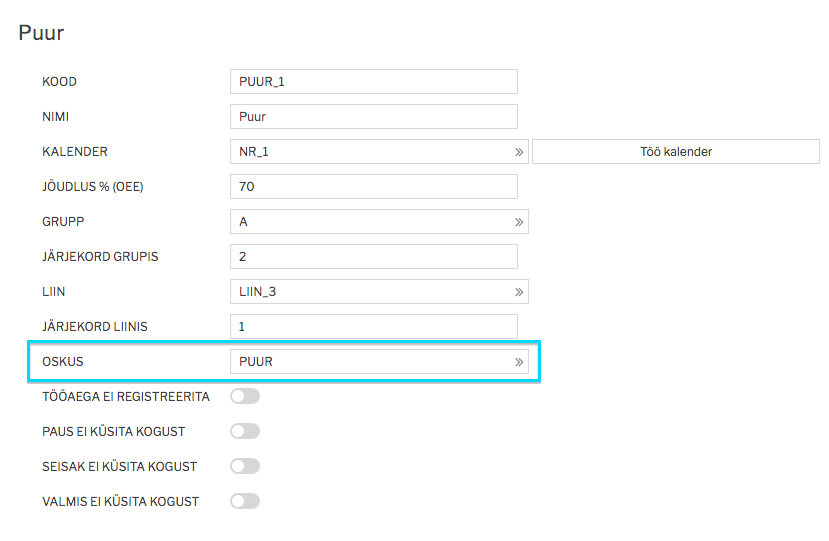Toggle TÖÖAEGA EI REGISTREERITA switch
This screenshot has width=829, height=541.
coord(245,396)
